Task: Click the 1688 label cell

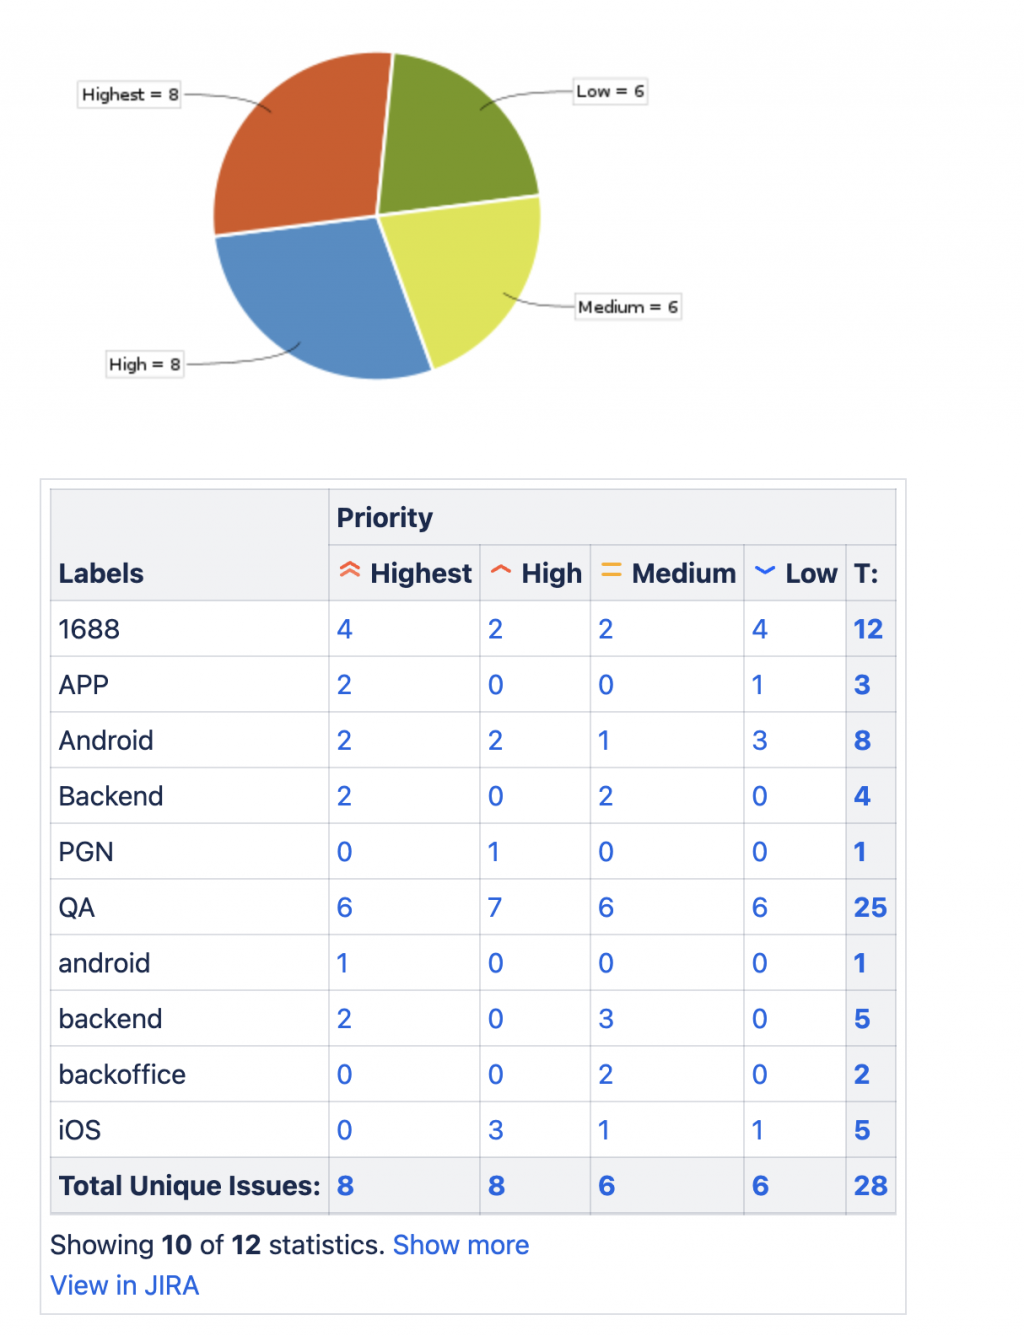Action: click(x=190, y=629)
